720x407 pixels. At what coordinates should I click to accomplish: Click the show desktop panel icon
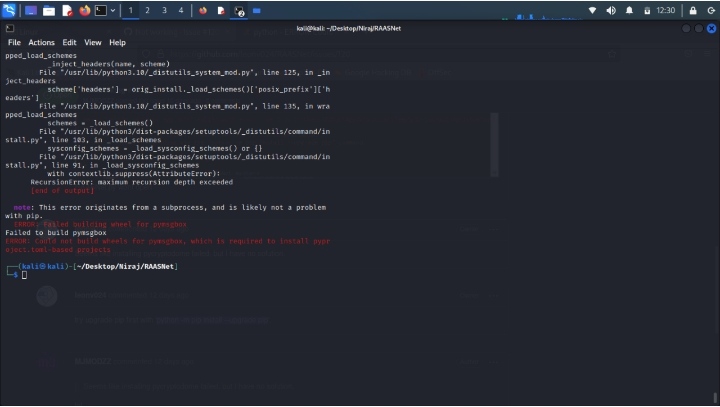click(x=31, y=11)
